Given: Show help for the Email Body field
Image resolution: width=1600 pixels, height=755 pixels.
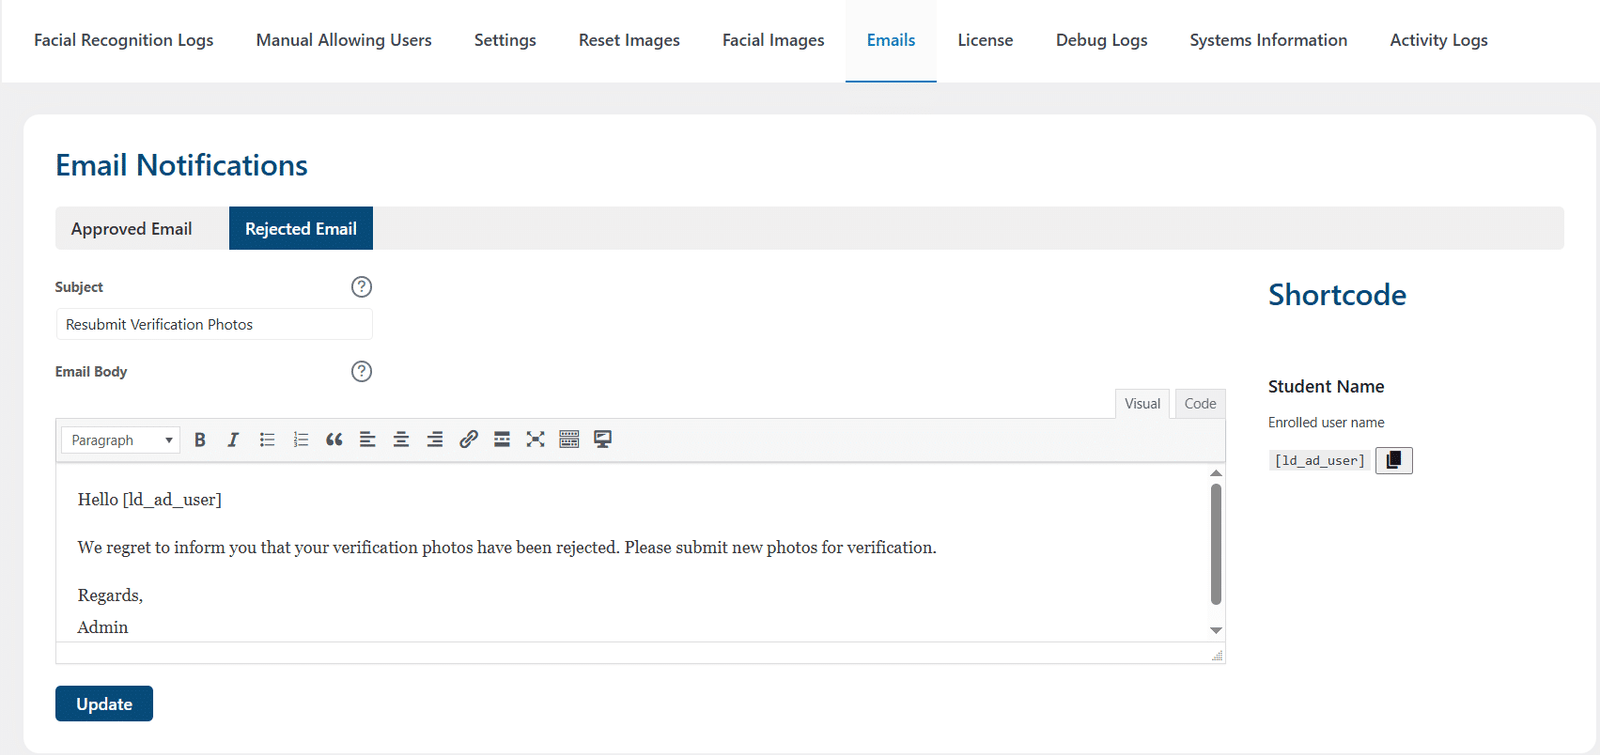Looking at the screenshot, I should pyautogui.click(x=362, y=371).
